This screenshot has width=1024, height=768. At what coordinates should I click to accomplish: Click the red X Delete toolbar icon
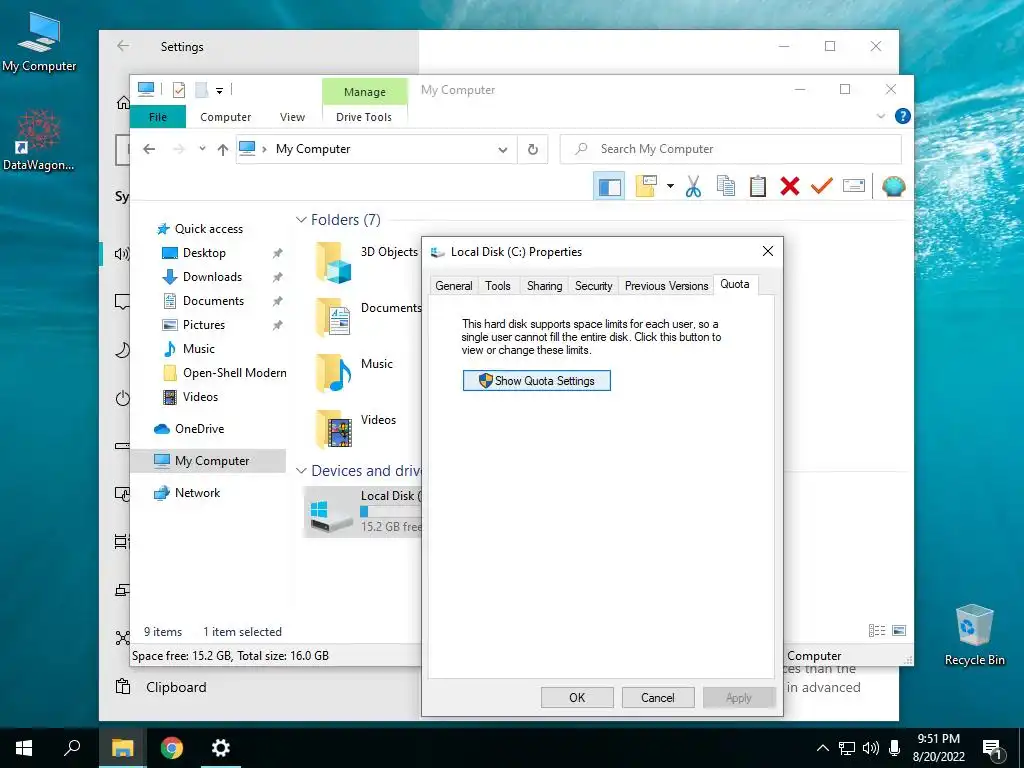coord(790,187)
